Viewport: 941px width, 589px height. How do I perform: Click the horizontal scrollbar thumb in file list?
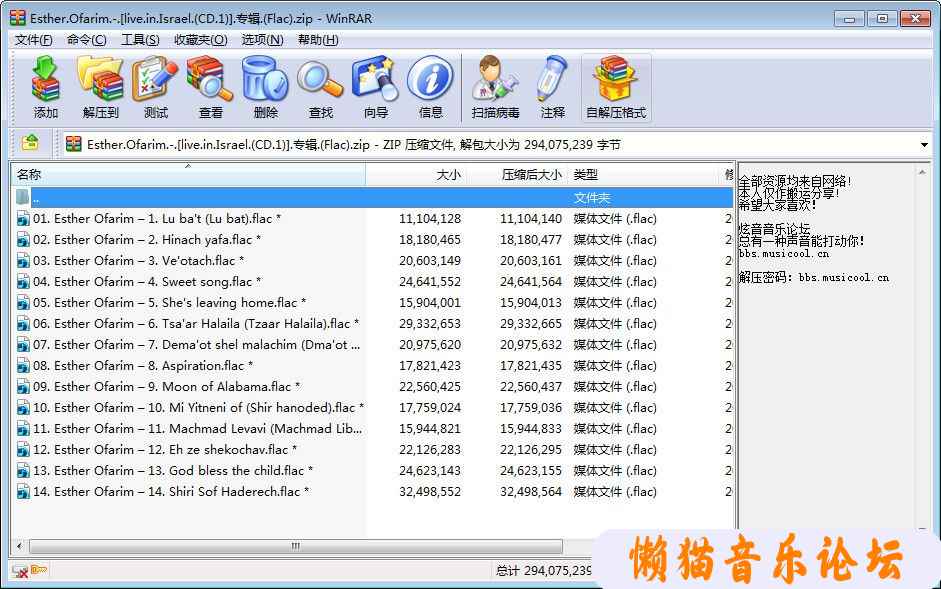point(296,546)
